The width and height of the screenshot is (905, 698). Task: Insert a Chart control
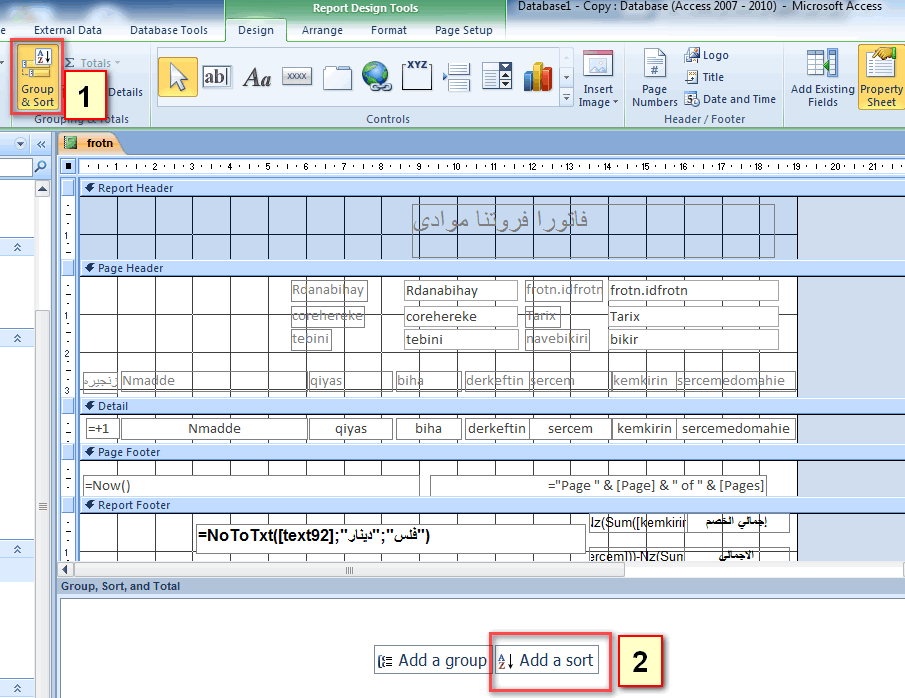tap(537, 77)
